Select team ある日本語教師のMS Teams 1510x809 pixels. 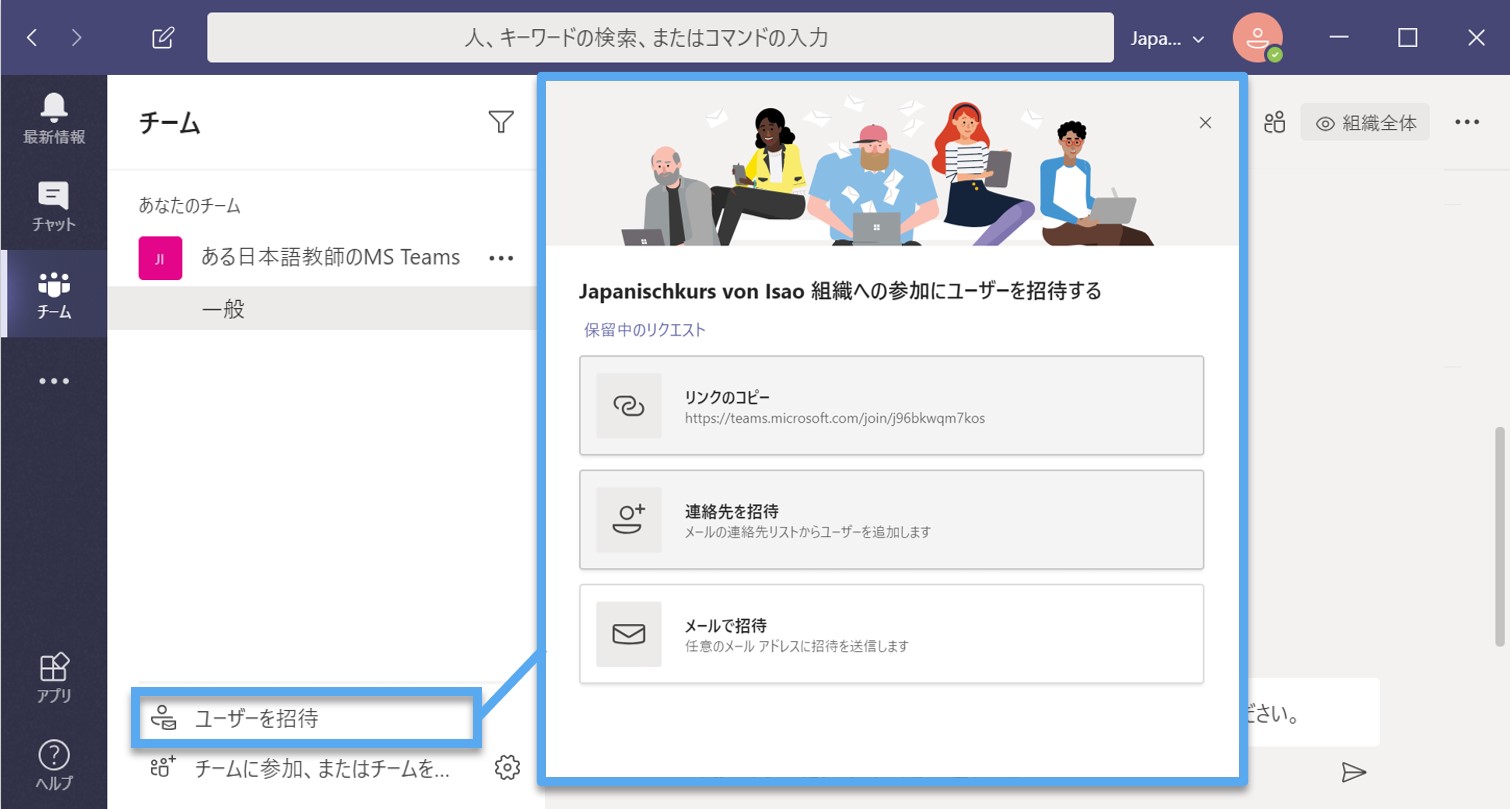click(x=330, y=257)
